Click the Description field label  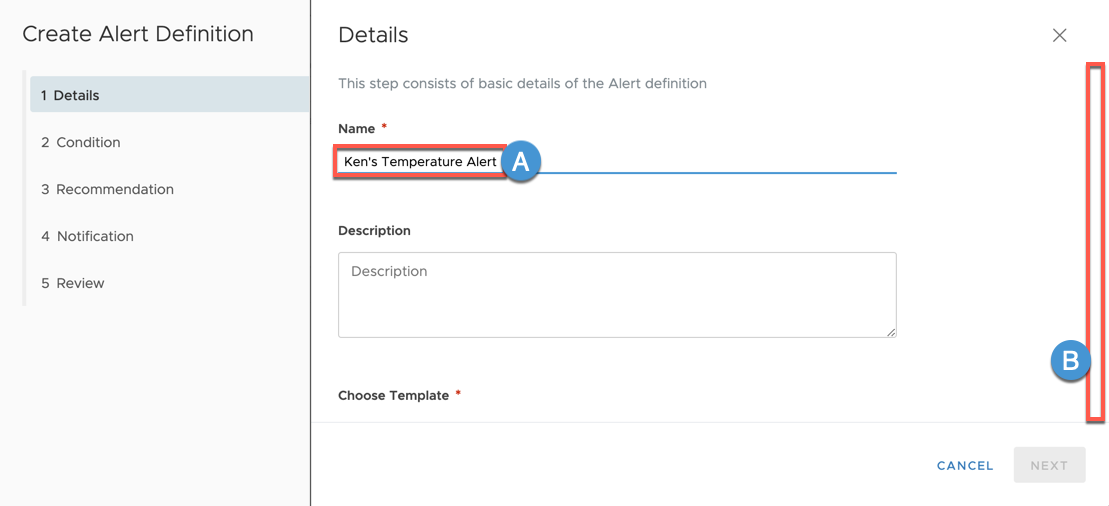pos(374,231)
